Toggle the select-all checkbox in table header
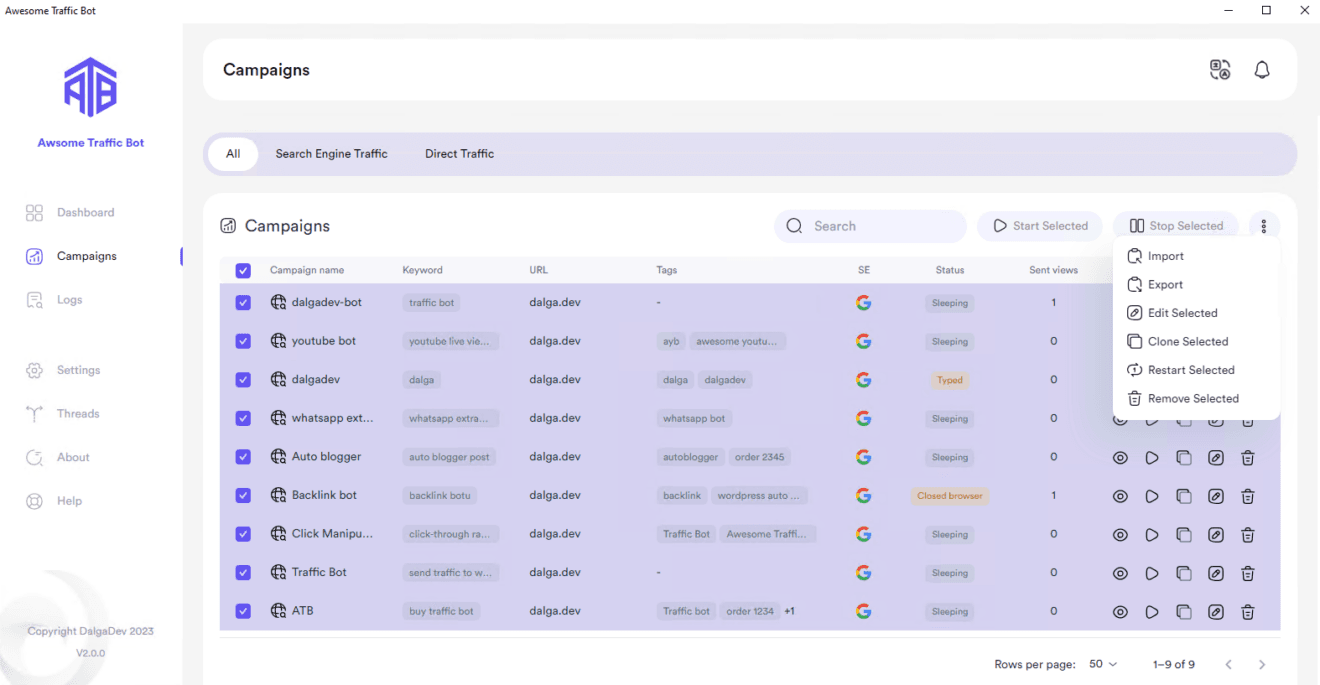 point(243,271)
